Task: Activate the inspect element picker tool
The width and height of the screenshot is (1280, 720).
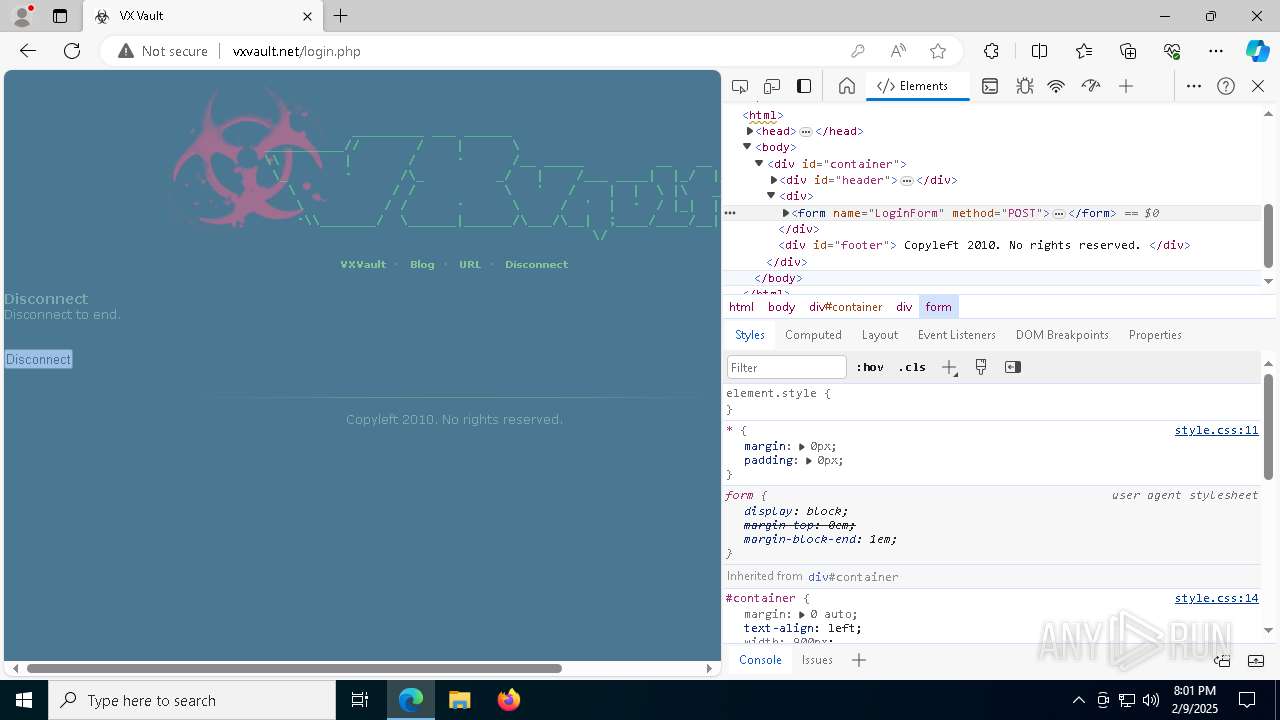Action: click(x=740, y=86)
